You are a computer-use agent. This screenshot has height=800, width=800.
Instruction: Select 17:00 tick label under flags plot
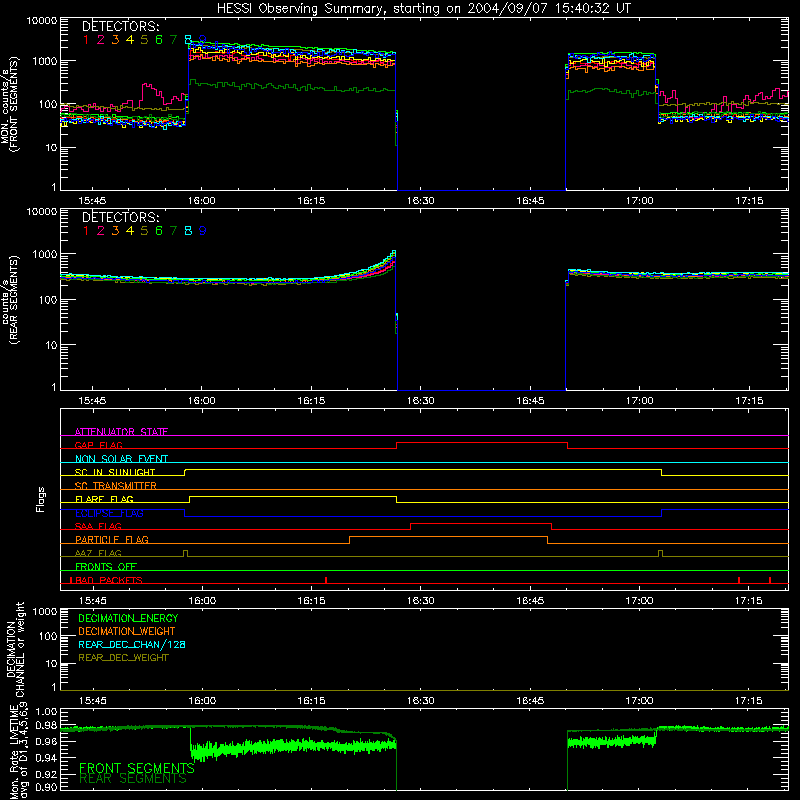click(x=640, y=601)
